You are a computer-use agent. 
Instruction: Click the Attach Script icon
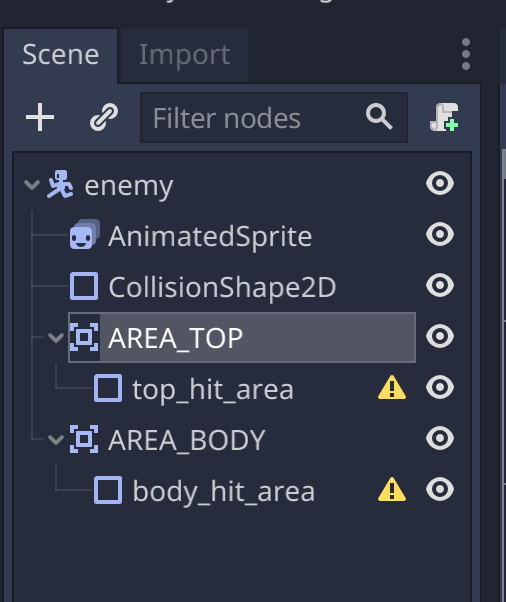tap(444, 117)
